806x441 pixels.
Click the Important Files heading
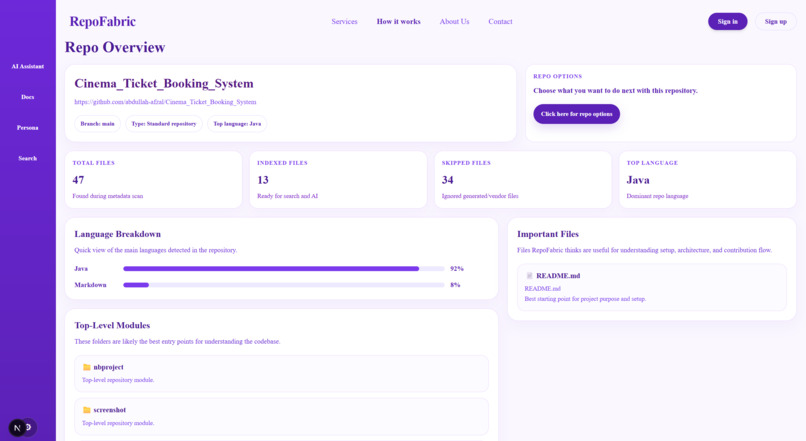click(548, 234)
